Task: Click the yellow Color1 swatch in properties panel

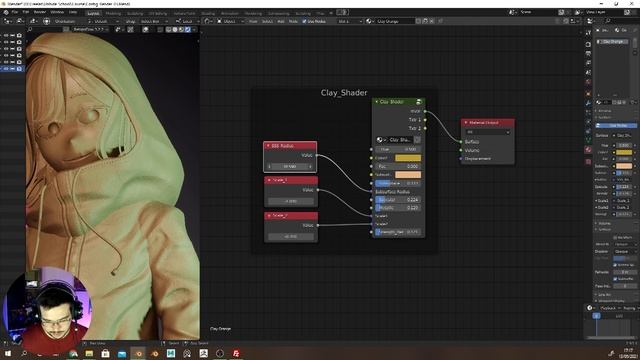Action: coord(624,152)
